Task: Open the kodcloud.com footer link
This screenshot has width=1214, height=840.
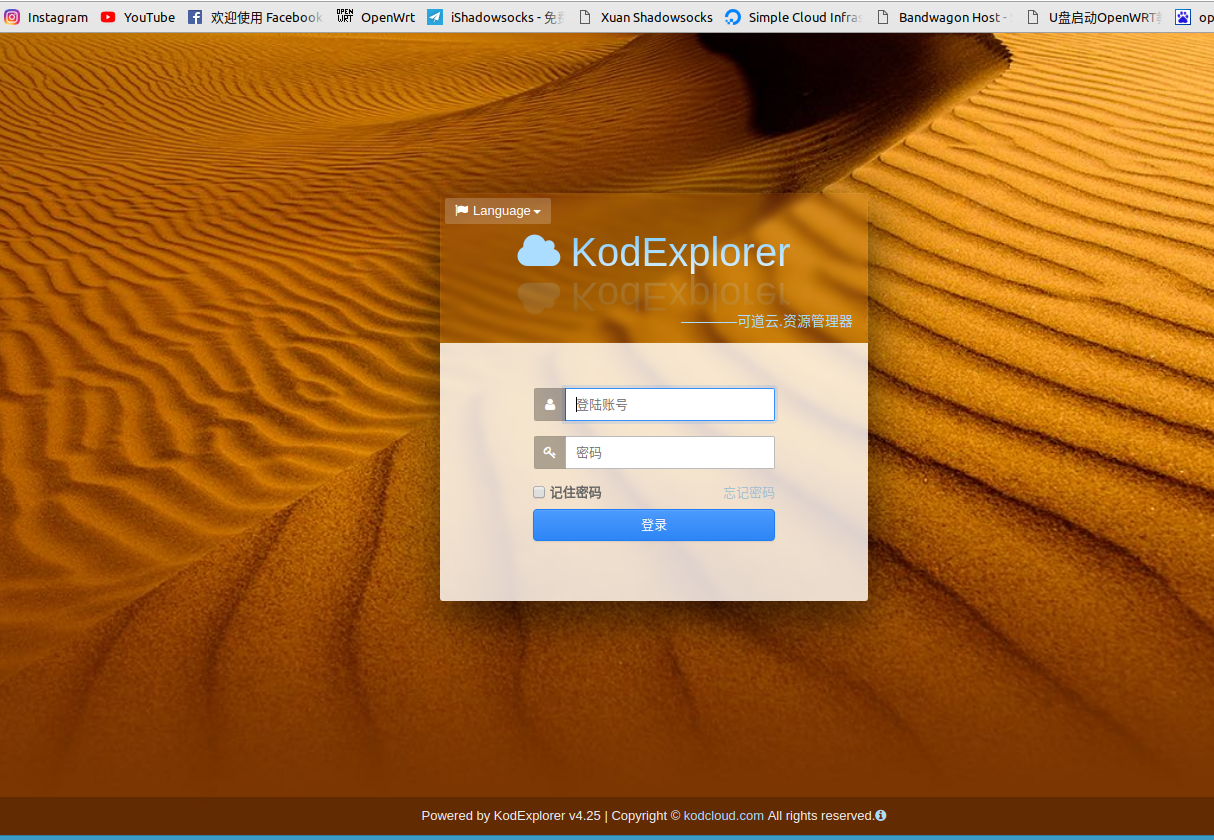Action: click(x=724, y=816)
